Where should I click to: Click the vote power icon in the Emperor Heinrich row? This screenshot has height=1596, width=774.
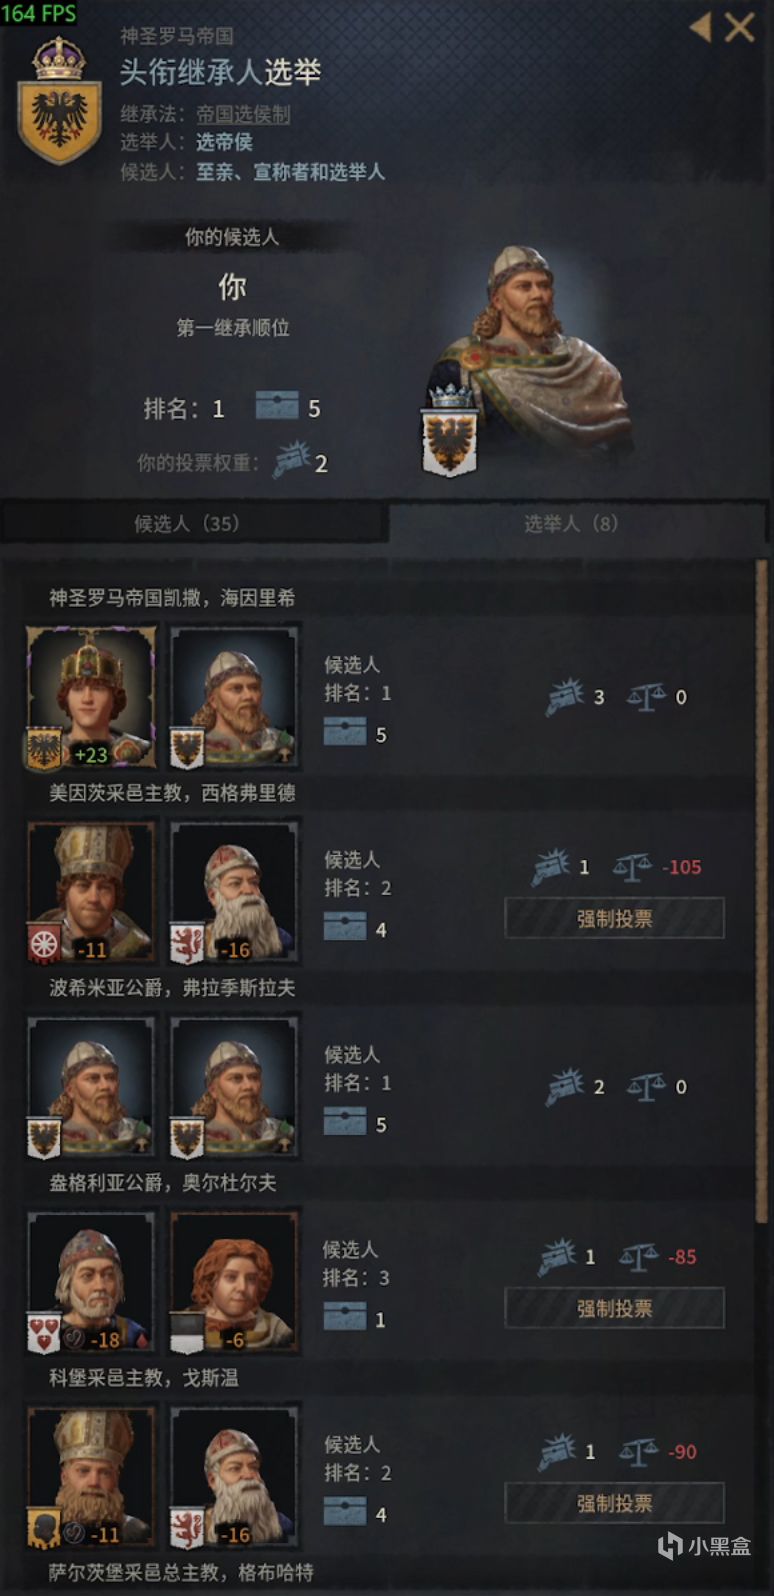pyautogui.click(x=565, y=697)
